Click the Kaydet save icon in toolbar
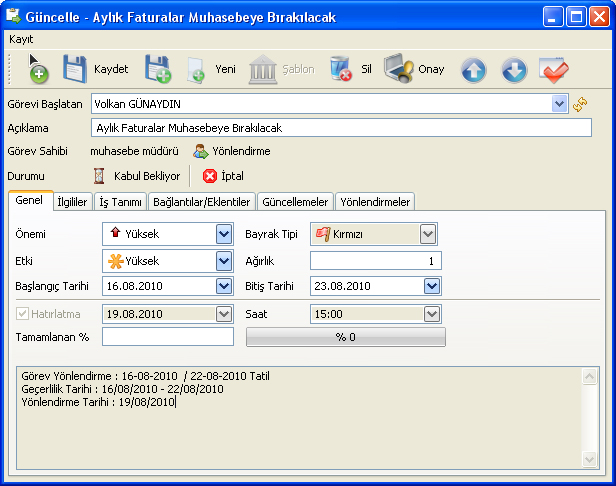The height and width of the screenshot is (486, 616). pyautogui.click(x=76, y=69)
